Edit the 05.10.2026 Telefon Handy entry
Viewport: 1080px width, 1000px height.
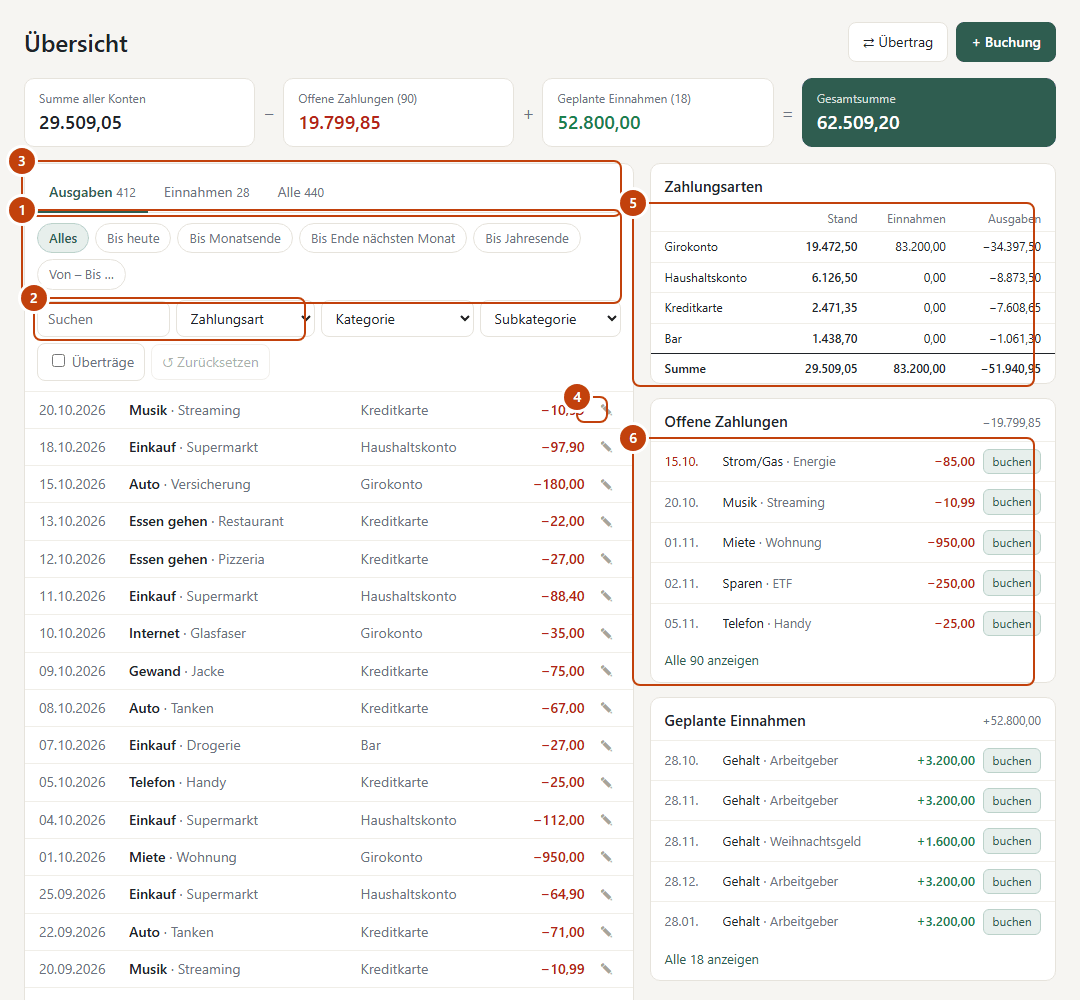[606, 782]
